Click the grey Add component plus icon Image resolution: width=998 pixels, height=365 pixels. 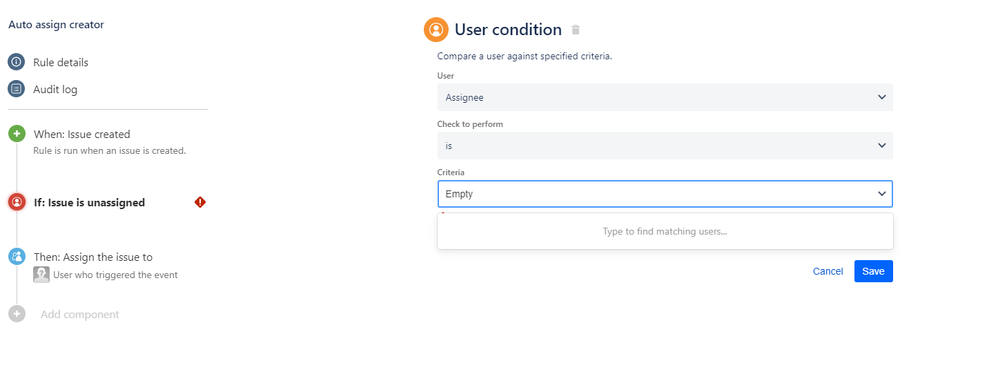17,314
